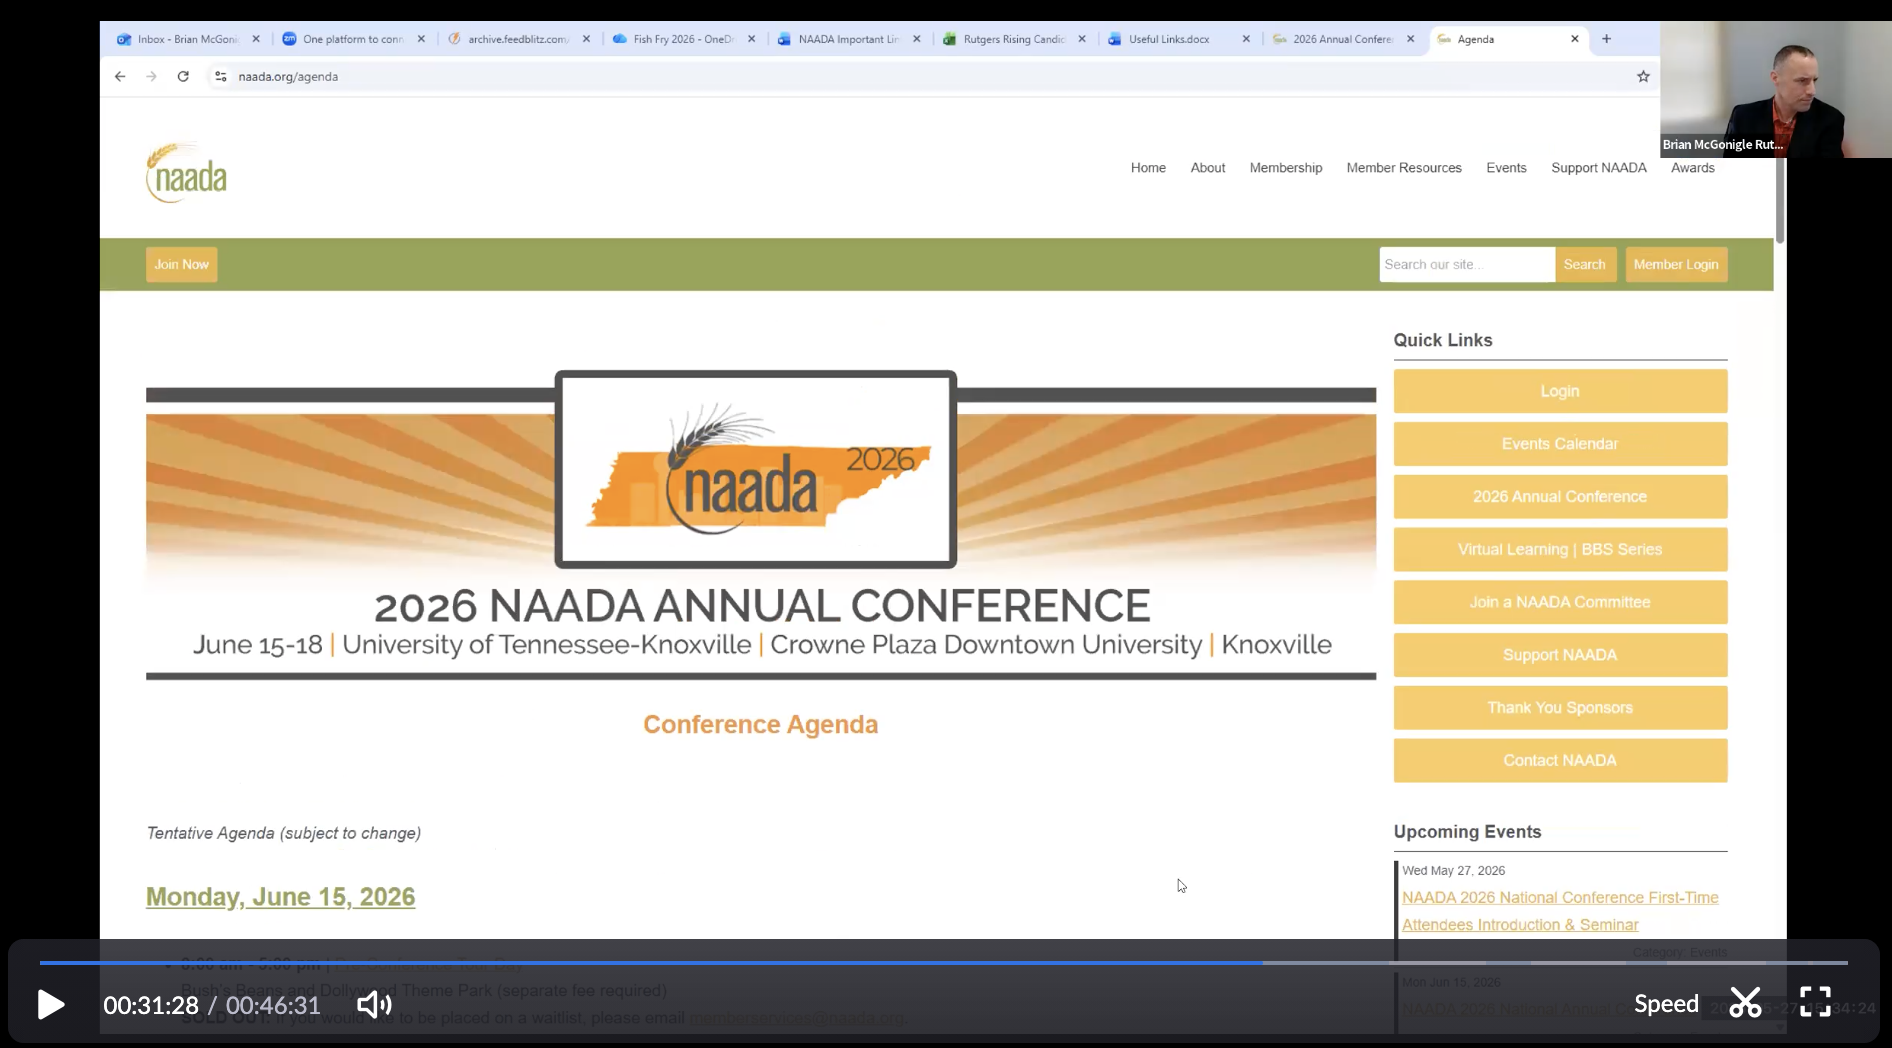The height and width of the screenshot is (1048, 1892).
Task: Click the Join Now button
Action: 181,264
